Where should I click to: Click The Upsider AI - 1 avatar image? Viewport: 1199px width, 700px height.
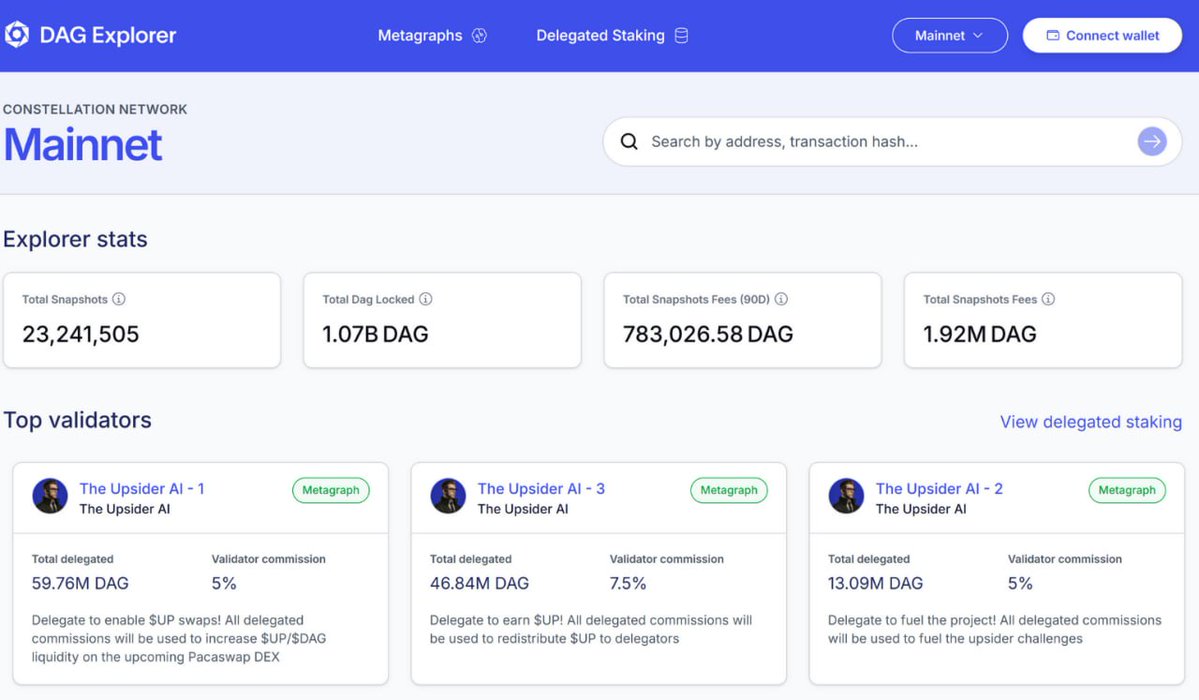50,496
